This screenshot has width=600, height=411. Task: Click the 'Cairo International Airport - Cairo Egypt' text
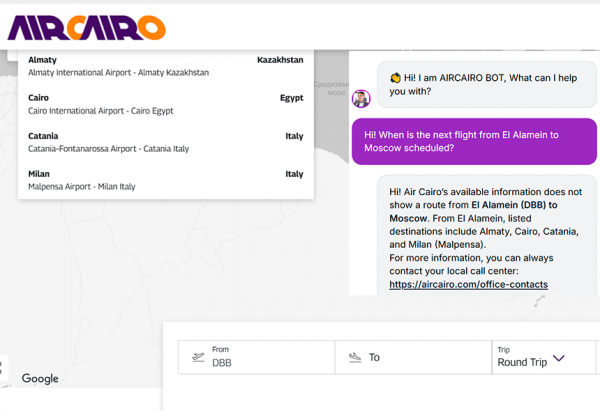point(101,111)
